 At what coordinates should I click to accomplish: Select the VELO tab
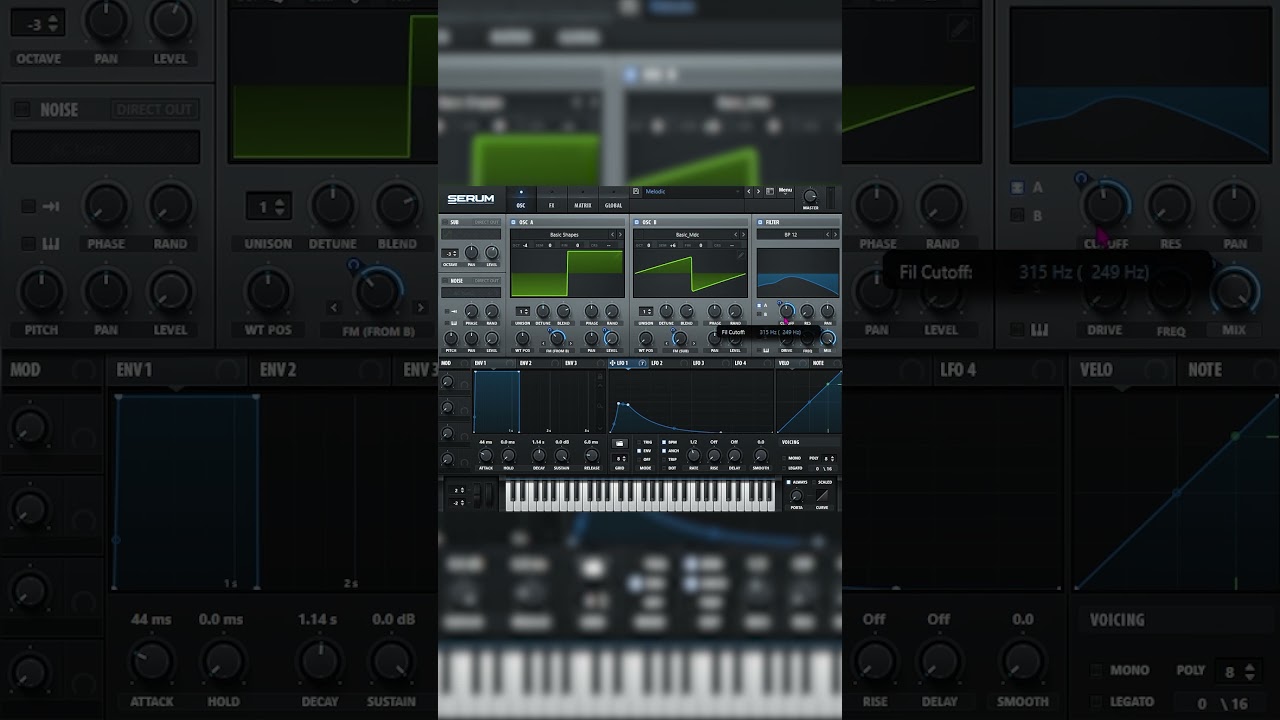[x=791, y=363]
